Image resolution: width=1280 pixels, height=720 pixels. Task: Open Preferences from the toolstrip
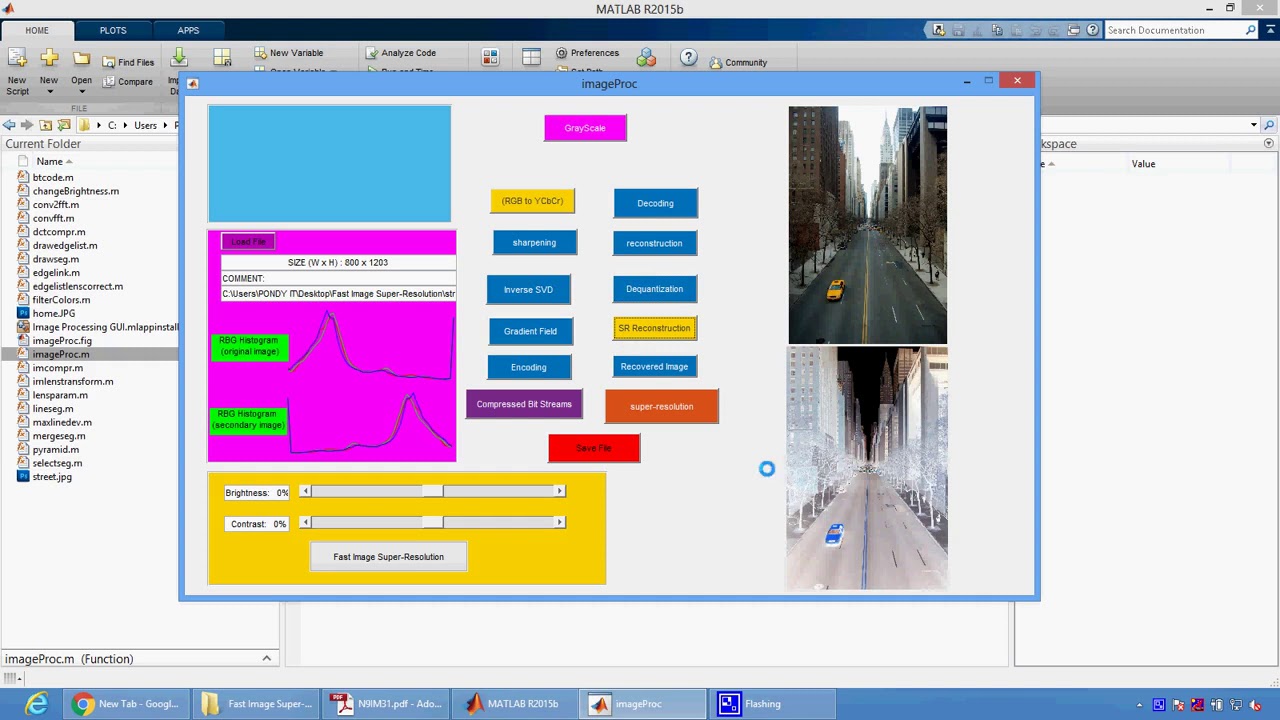[587, 53]
